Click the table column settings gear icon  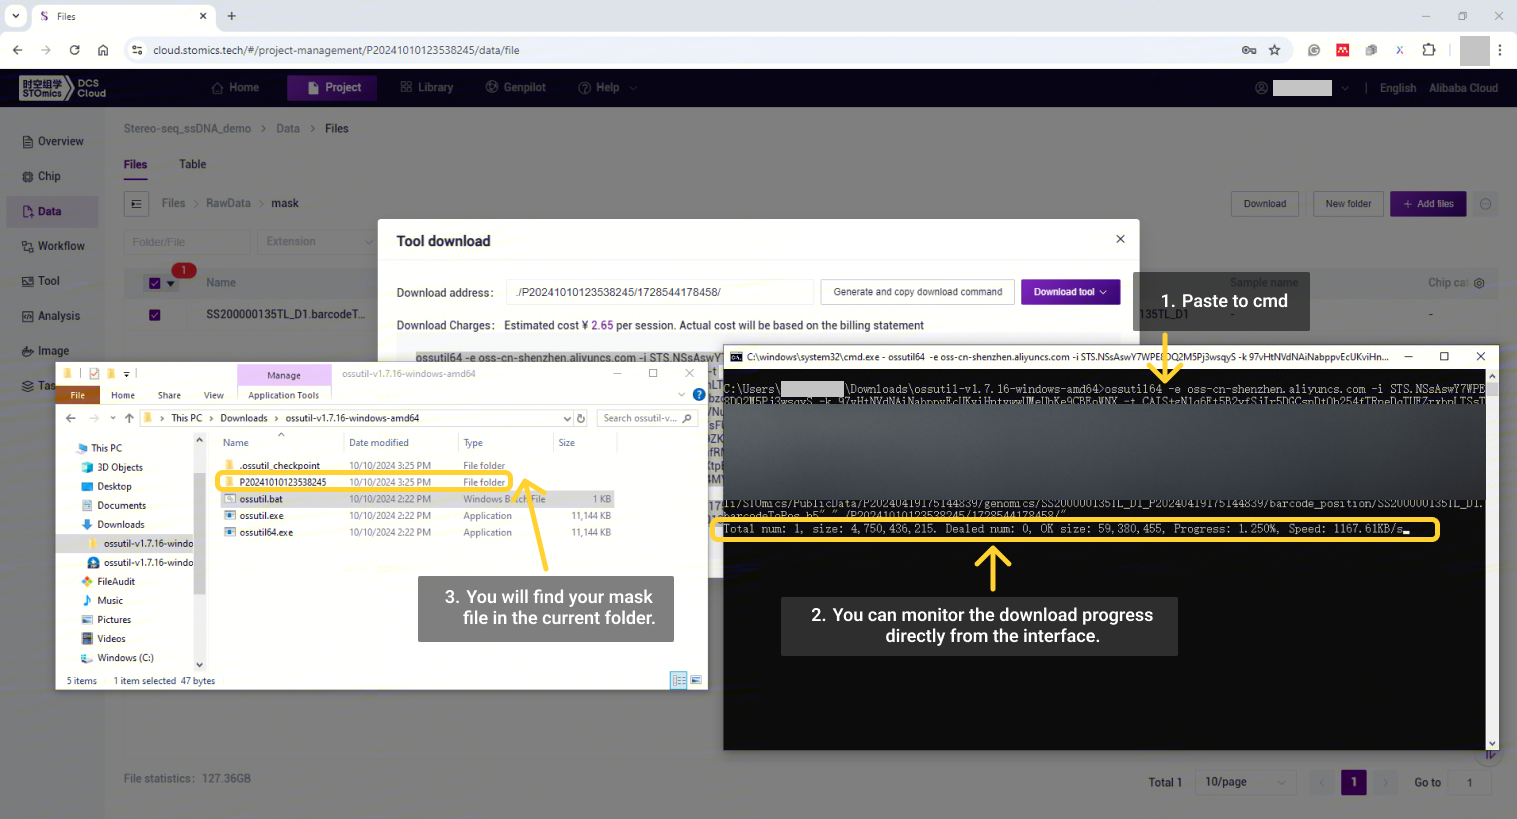point(1479,283)
